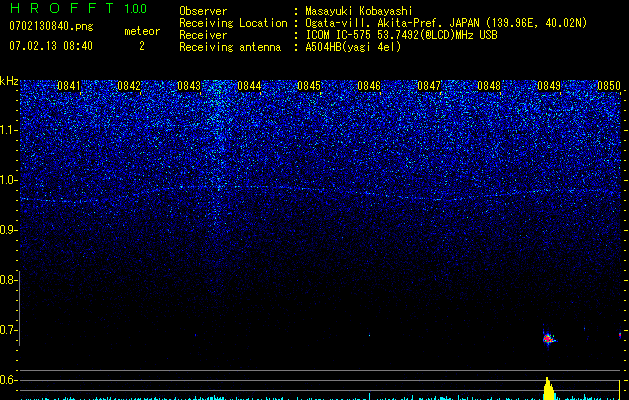Click the 1.0 frequency axis label
Viewport: 629px width, 400px height.
pyautogui.click(x=9, y=180)
